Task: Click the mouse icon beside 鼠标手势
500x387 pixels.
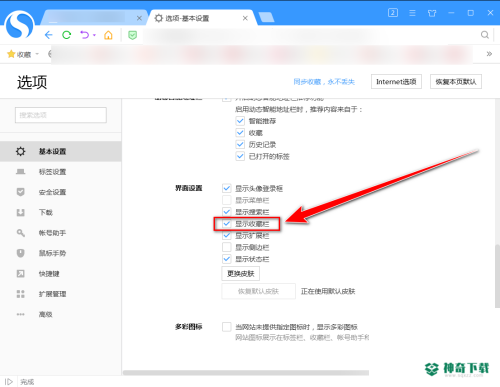Action: pyautogui.click(x=21, y=253)
